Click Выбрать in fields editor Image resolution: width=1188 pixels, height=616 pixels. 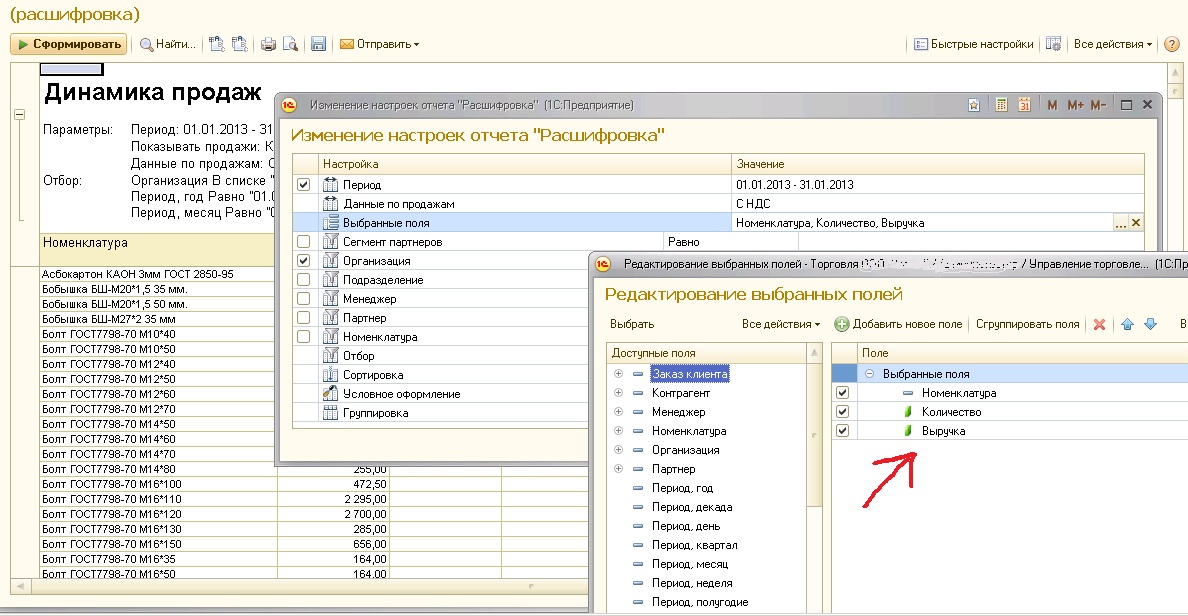(x=632, y=324)
